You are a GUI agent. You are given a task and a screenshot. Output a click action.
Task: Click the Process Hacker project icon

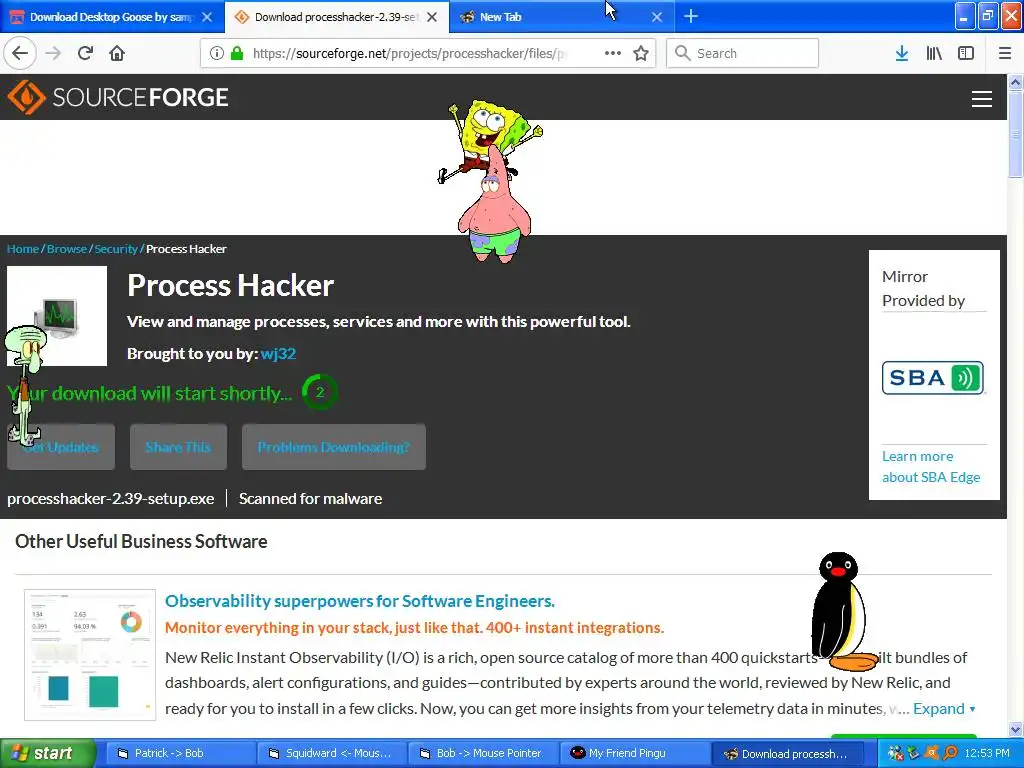coord(57,316)
